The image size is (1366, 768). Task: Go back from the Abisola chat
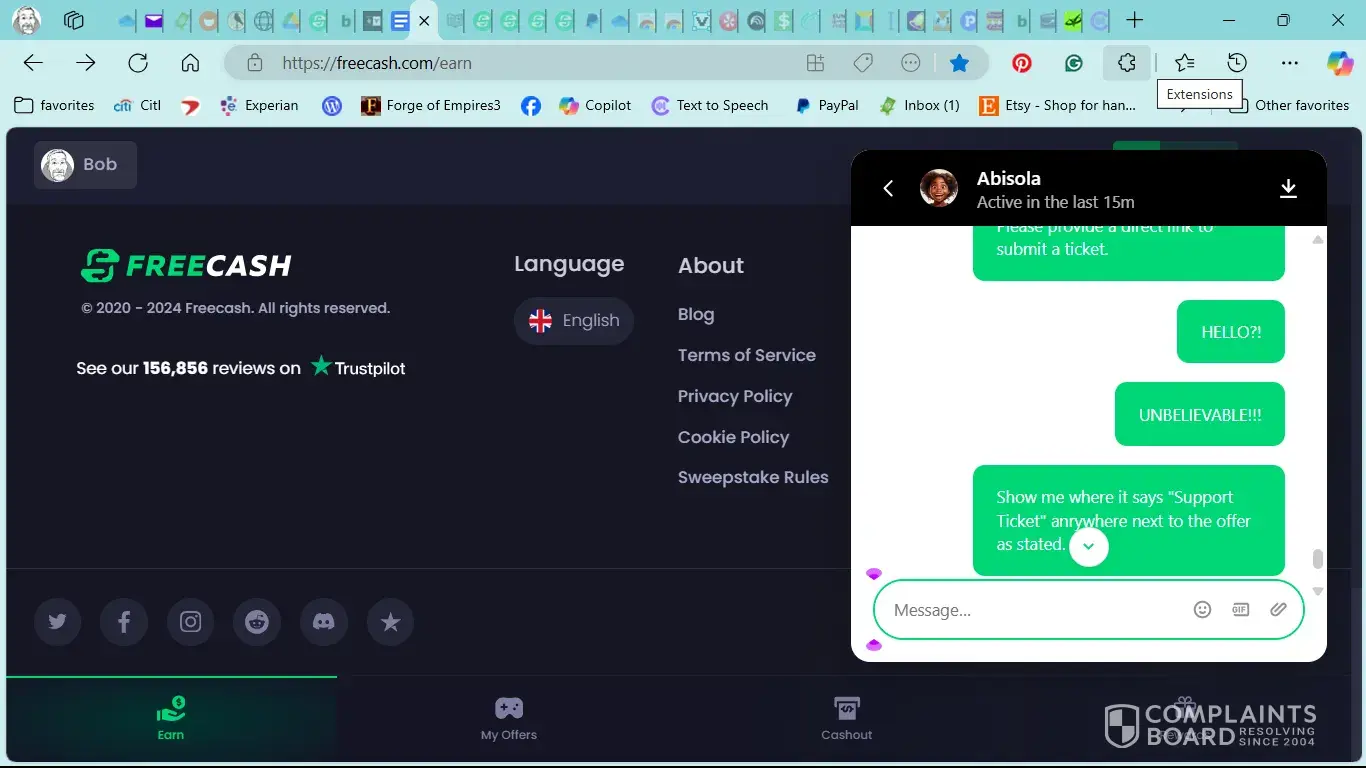(888, 188)
